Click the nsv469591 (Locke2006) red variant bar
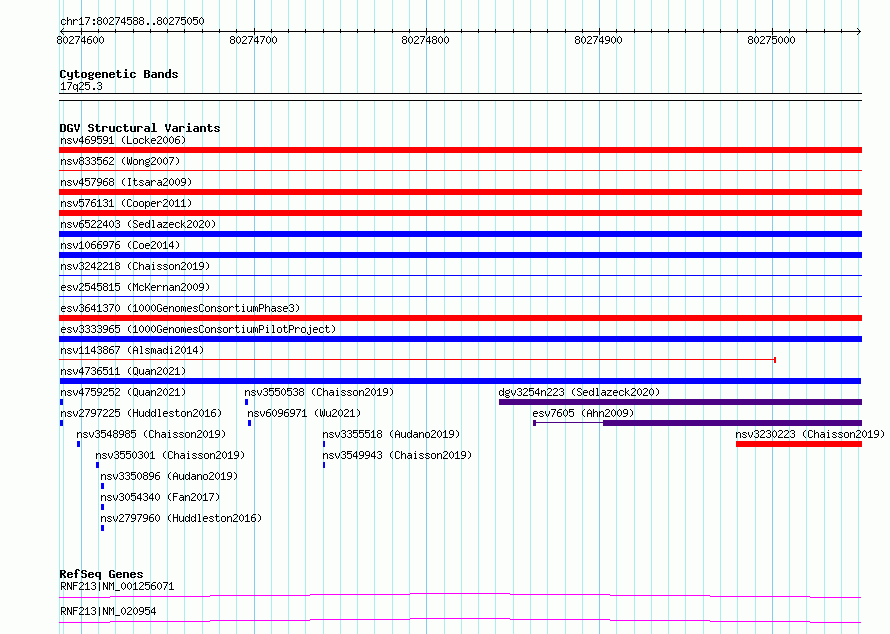The image size is (890, 634). point(460,150)
